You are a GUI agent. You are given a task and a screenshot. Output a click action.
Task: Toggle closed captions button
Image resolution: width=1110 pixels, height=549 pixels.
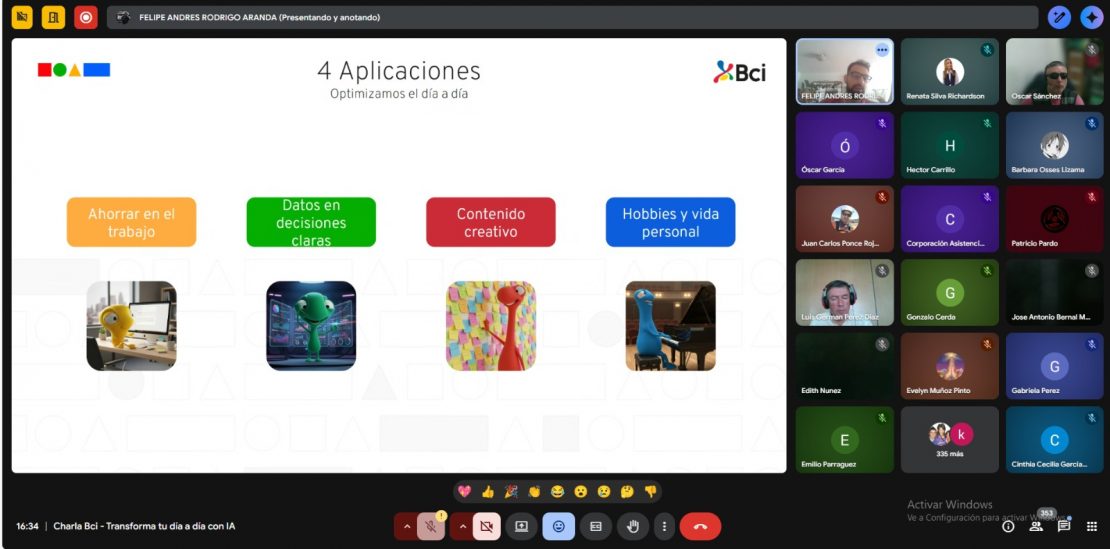pyautogui.click(x=595, y=526)
